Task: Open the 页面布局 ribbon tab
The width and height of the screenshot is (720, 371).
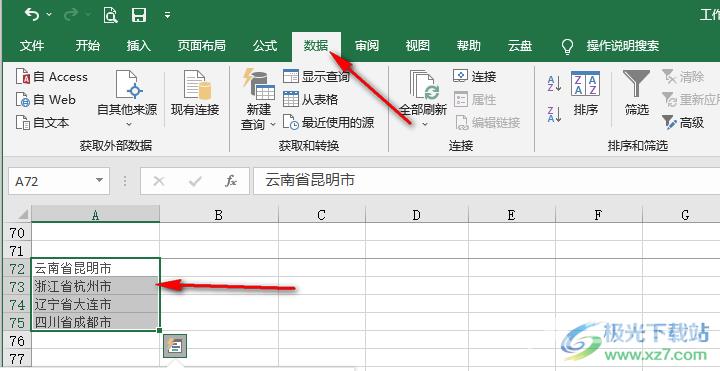Action: click(202, 45)
